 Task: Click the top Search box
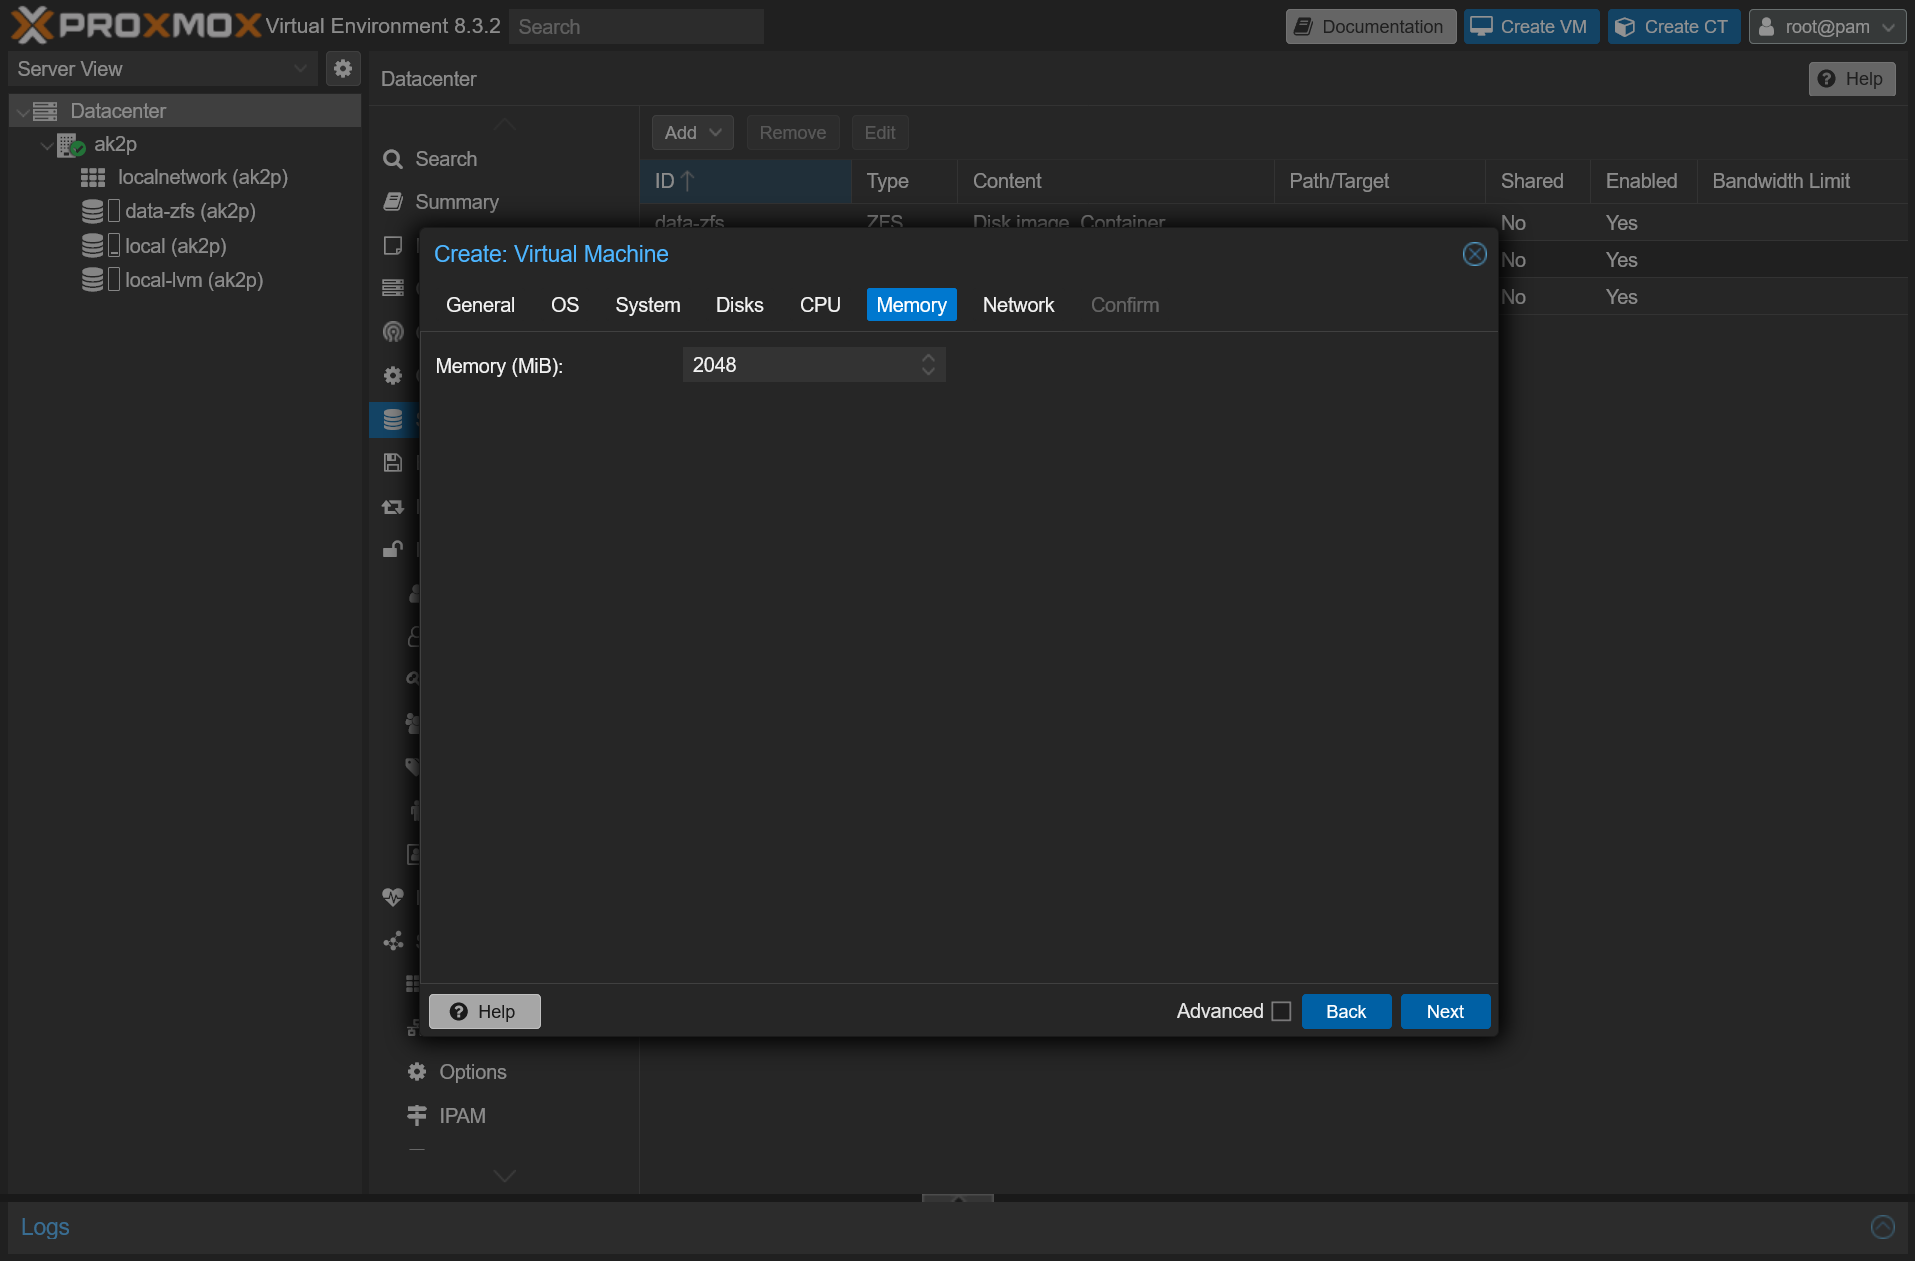636,27
